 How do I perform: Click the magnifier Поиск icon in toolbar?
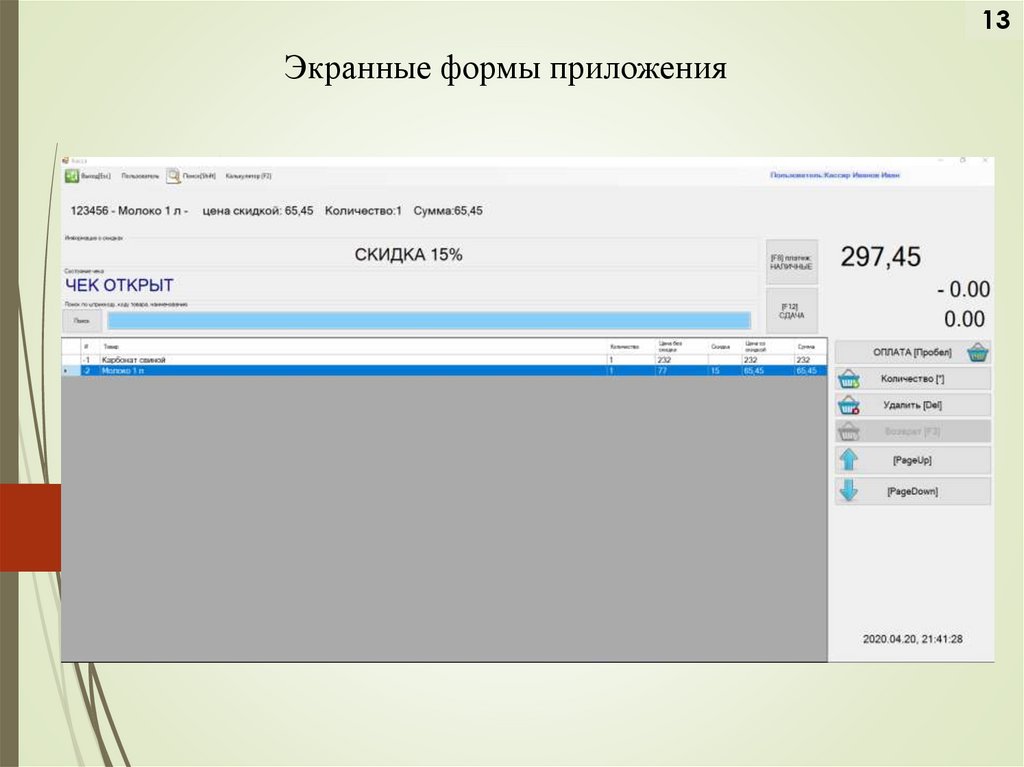click(173, 175)
